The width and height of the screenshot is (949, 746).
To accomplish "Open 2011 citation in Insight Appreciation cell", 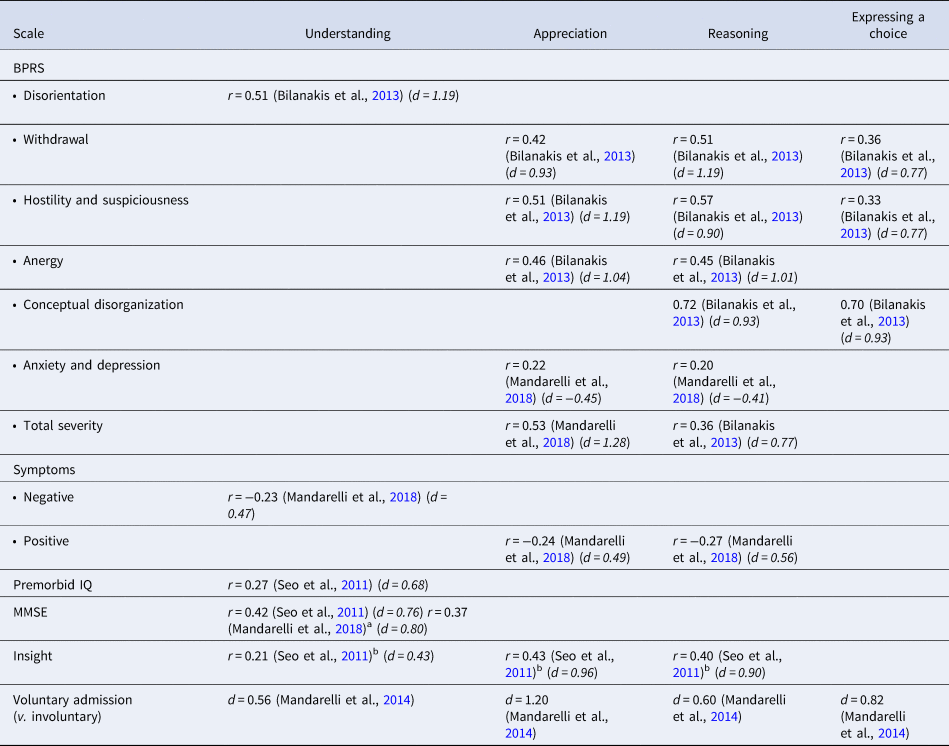I will coord(520,672).
